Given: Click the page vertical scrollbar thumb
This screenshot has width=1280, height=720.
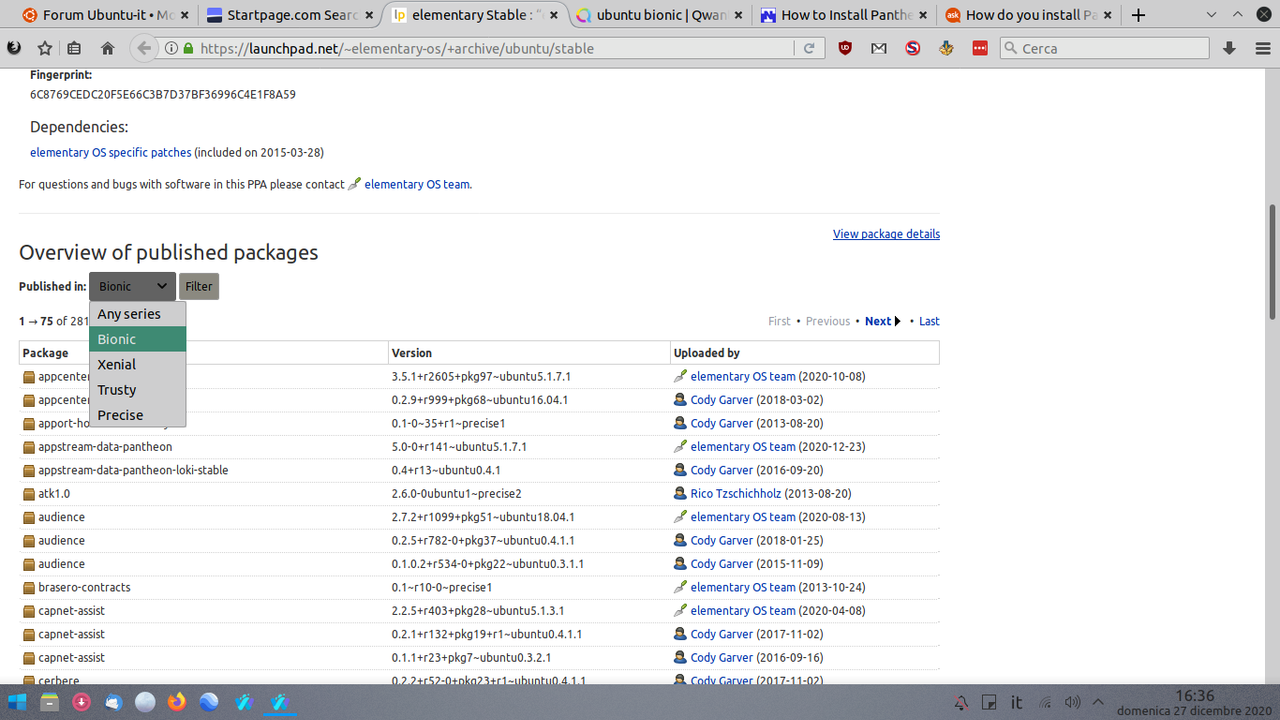Looking at the screenshot, I should coord(1273,262).
